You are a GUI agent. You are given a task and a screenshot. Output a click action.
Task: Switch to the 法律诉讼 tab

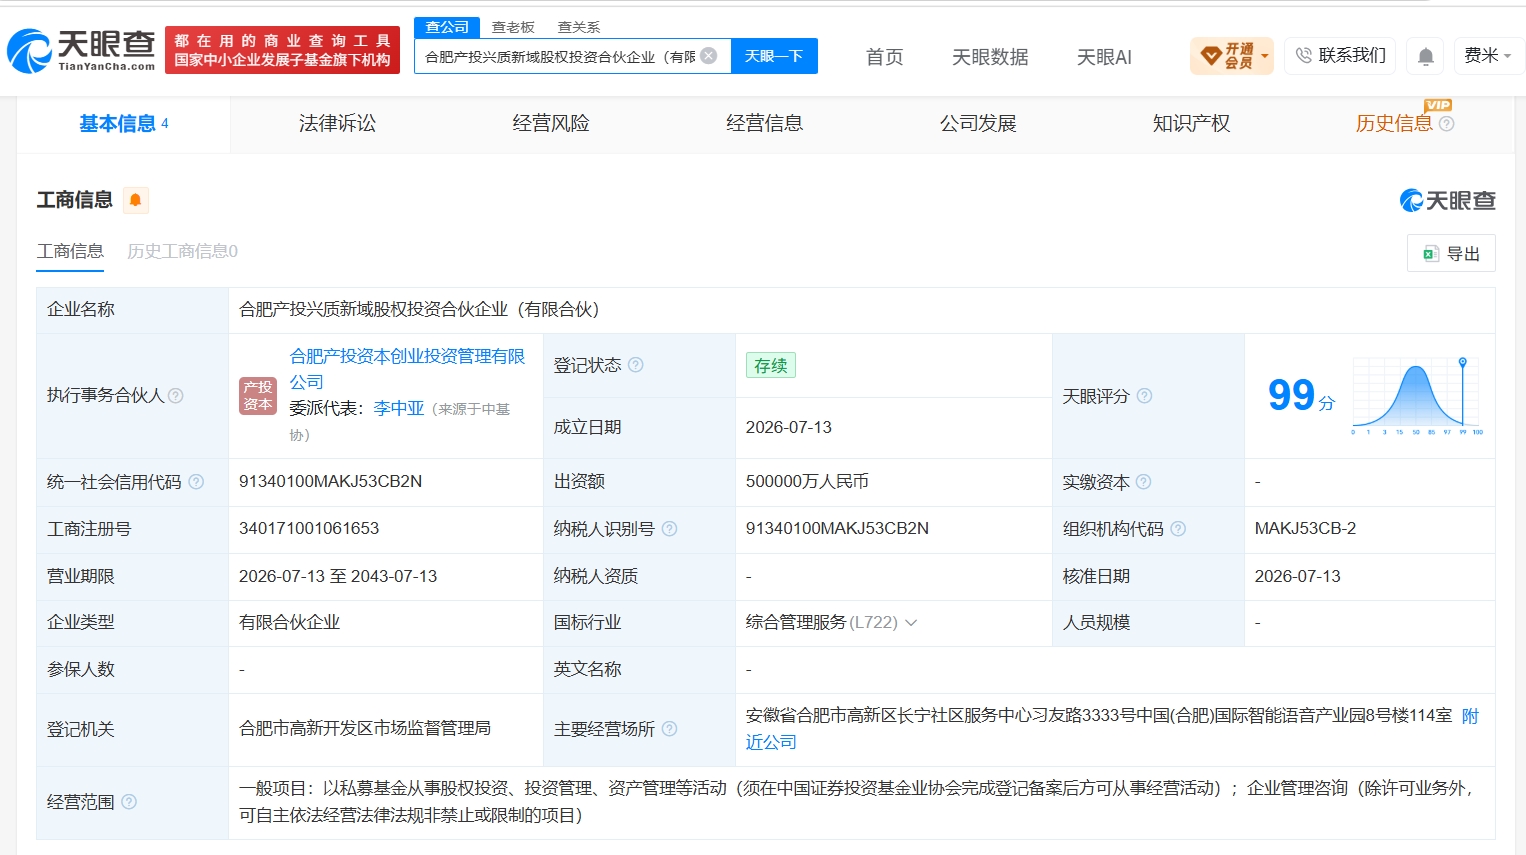337,124
